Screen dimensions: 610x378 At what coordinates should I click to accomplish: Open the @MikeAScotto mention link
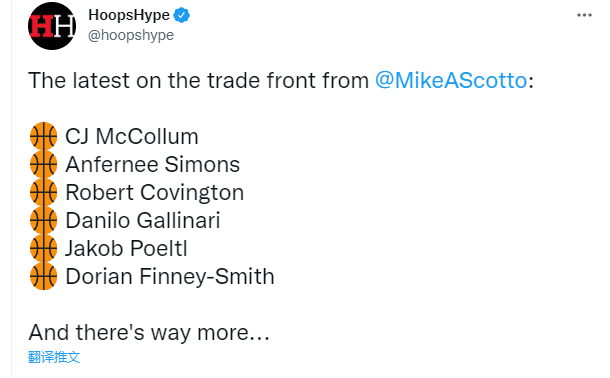coord(451,80)
